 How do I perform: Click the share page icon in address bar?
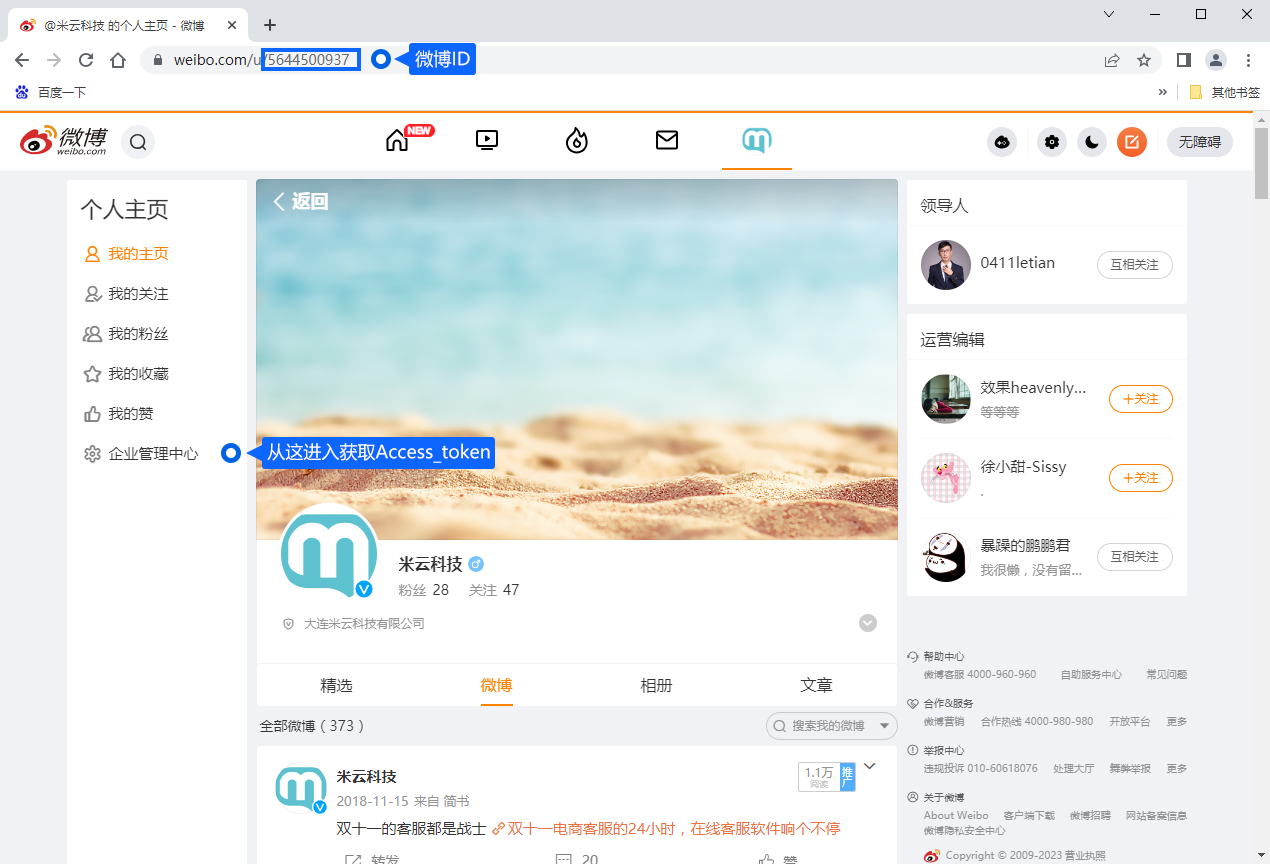coord(1112,60)
